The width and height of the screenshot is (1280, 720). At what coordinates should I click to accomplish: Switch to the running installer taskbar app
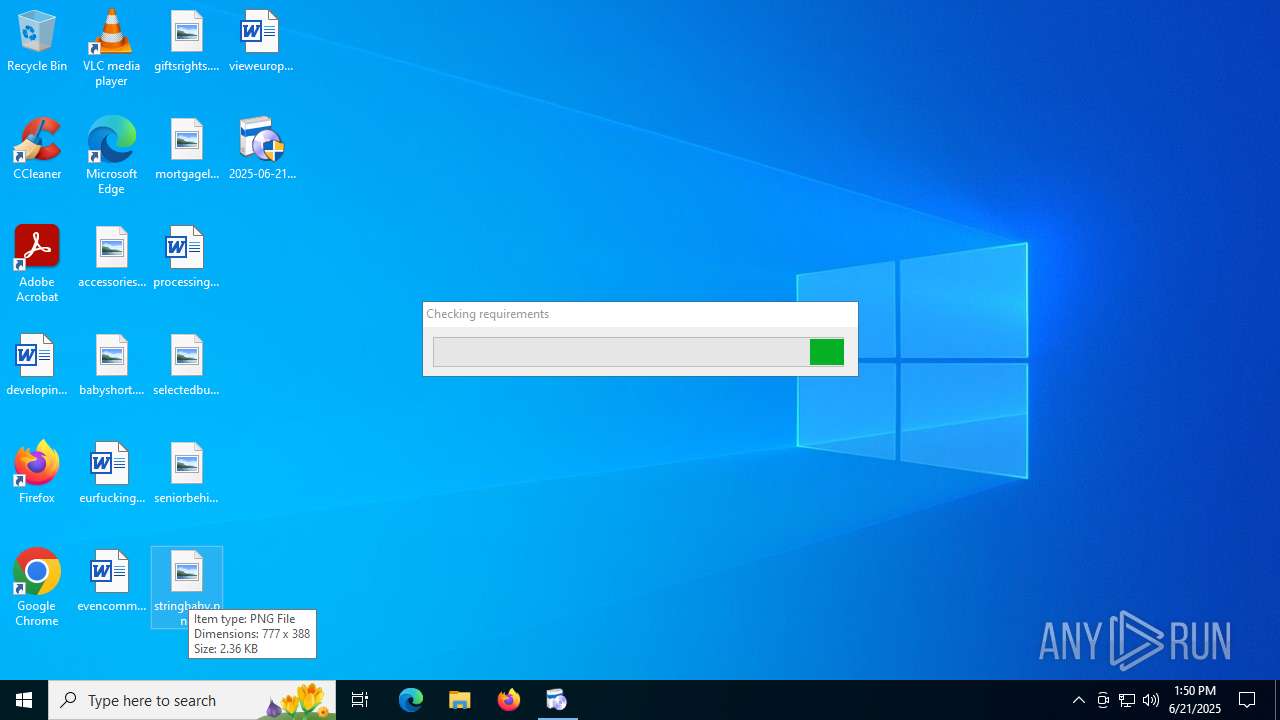[557, 700]
